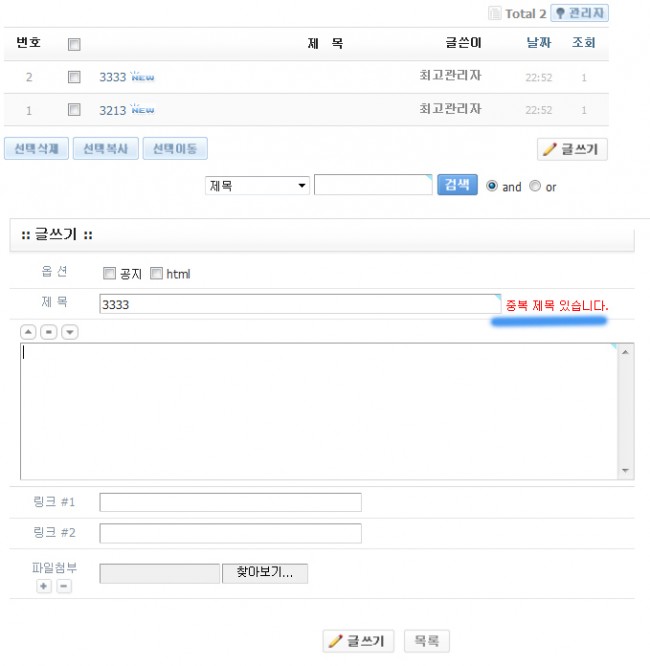The image size is (650, 666).
Task: Click the content area scrollbar down arrow
Action: coord(625,470)
